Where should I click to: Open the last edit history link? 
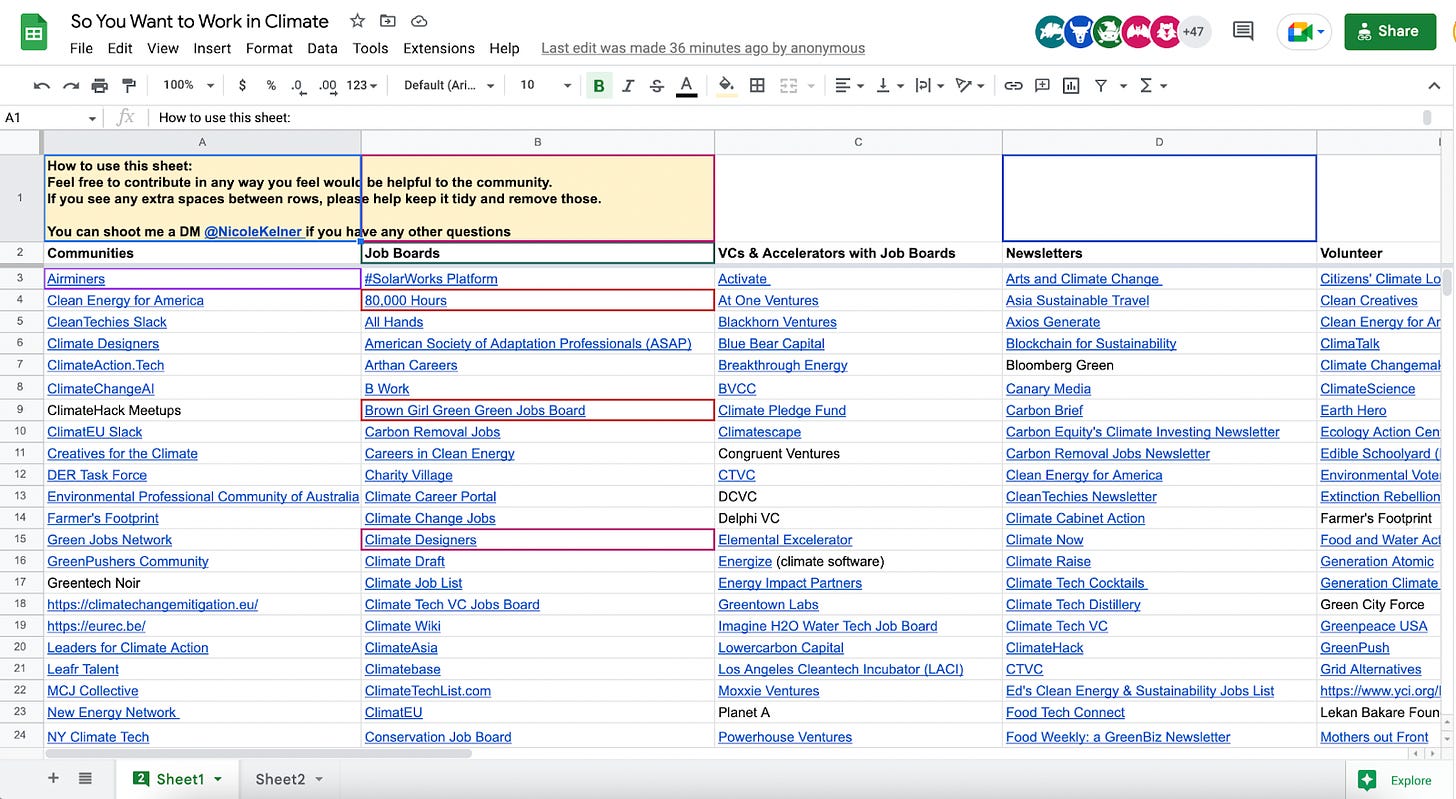(x=703, y=48)
